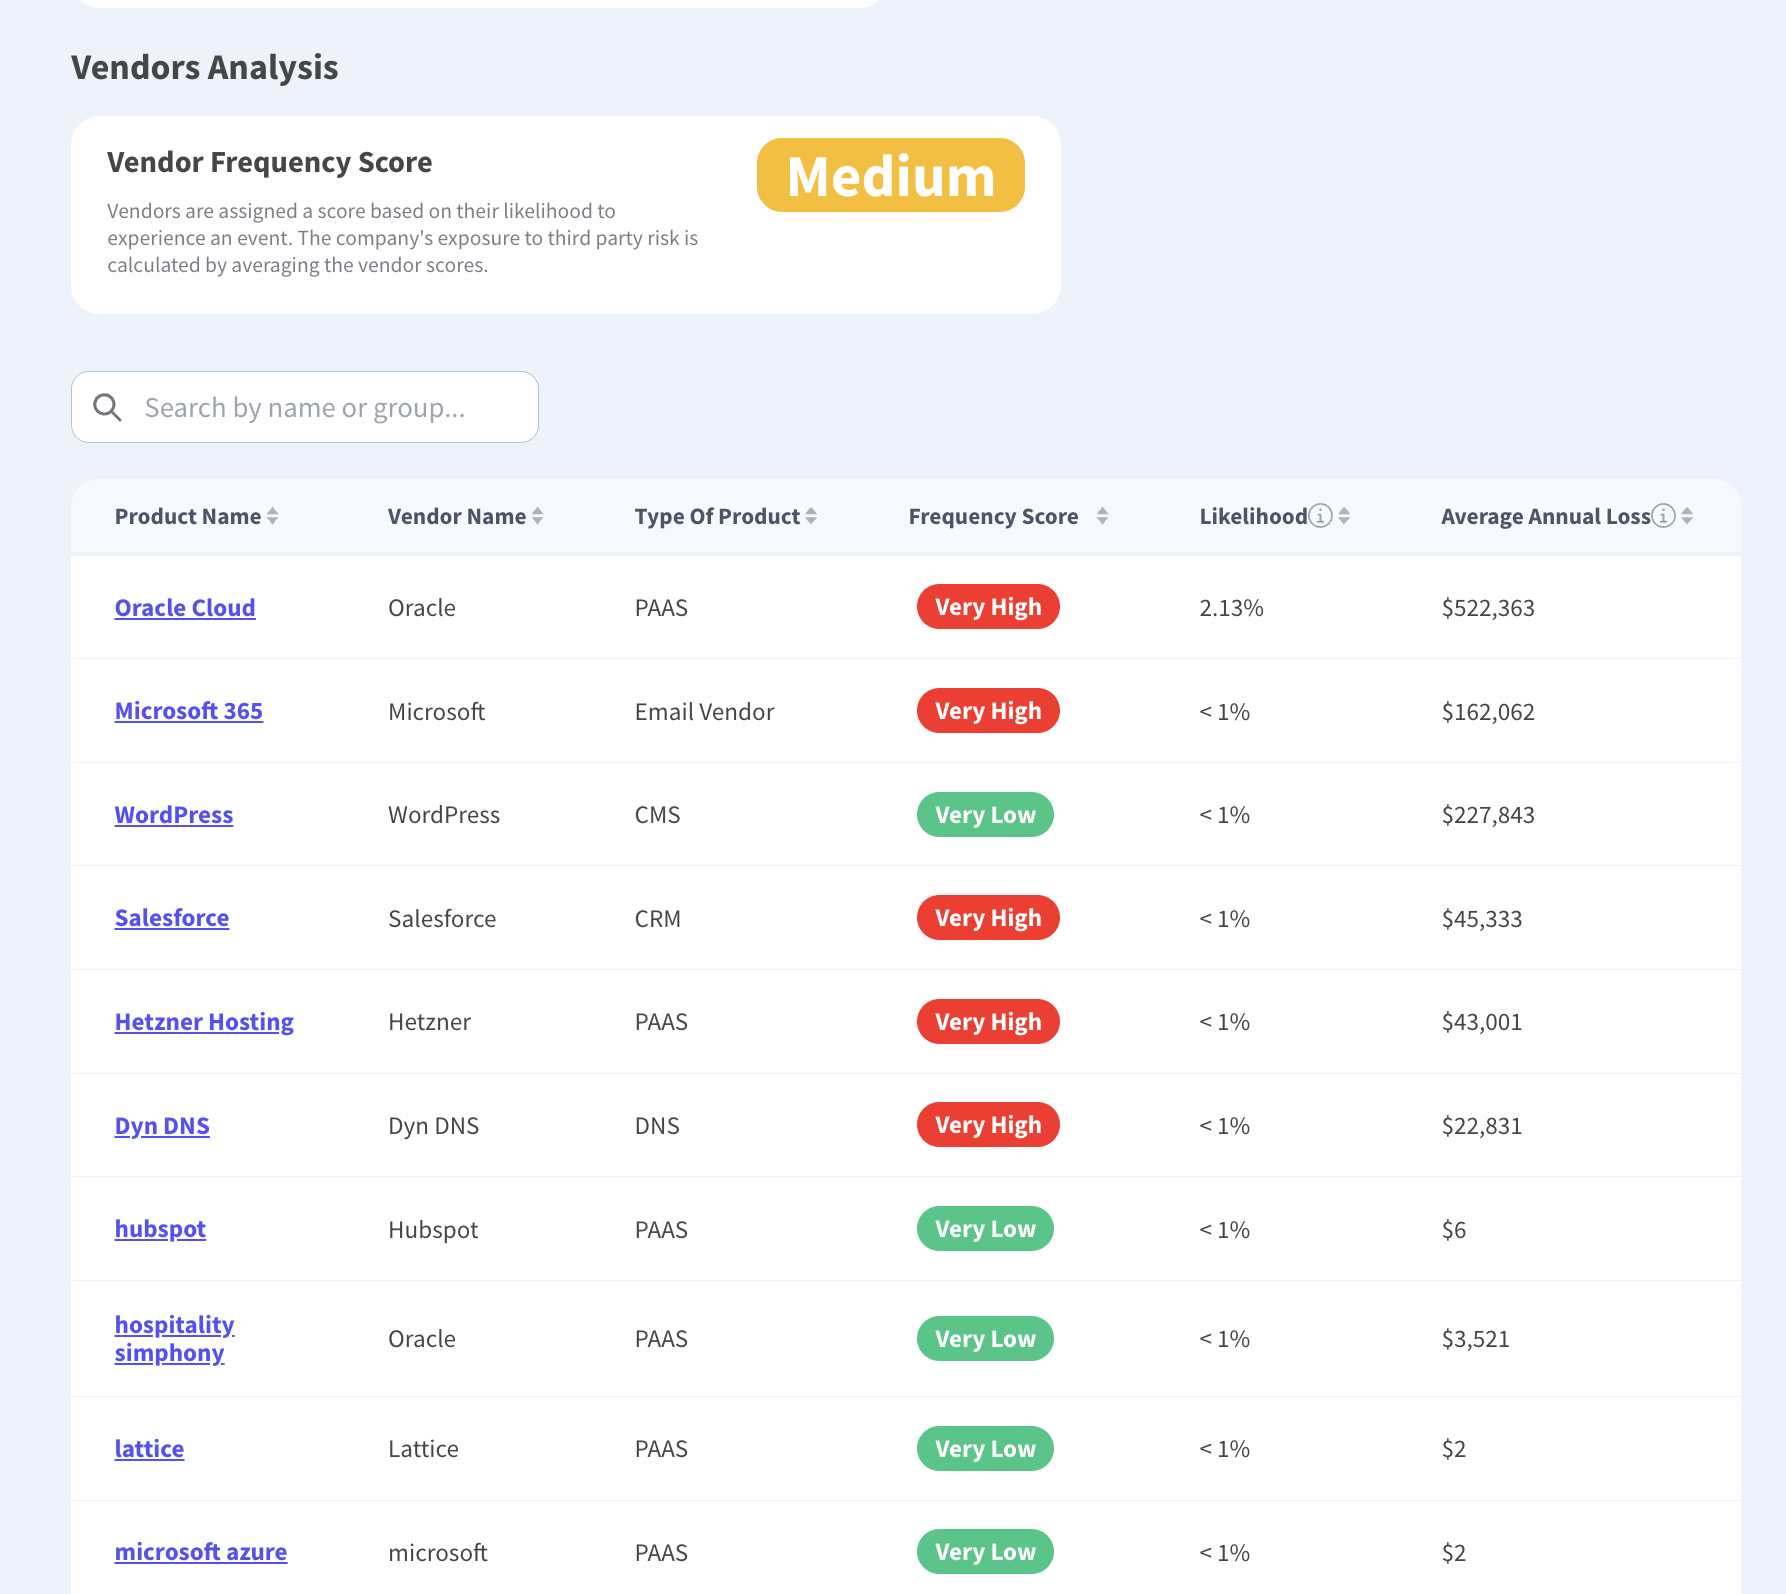This screenshot has width=1786, height=1594.
Task: Click the Vendor Frequency Score heading
Action: pyautogui.click(x=270, y=162)
